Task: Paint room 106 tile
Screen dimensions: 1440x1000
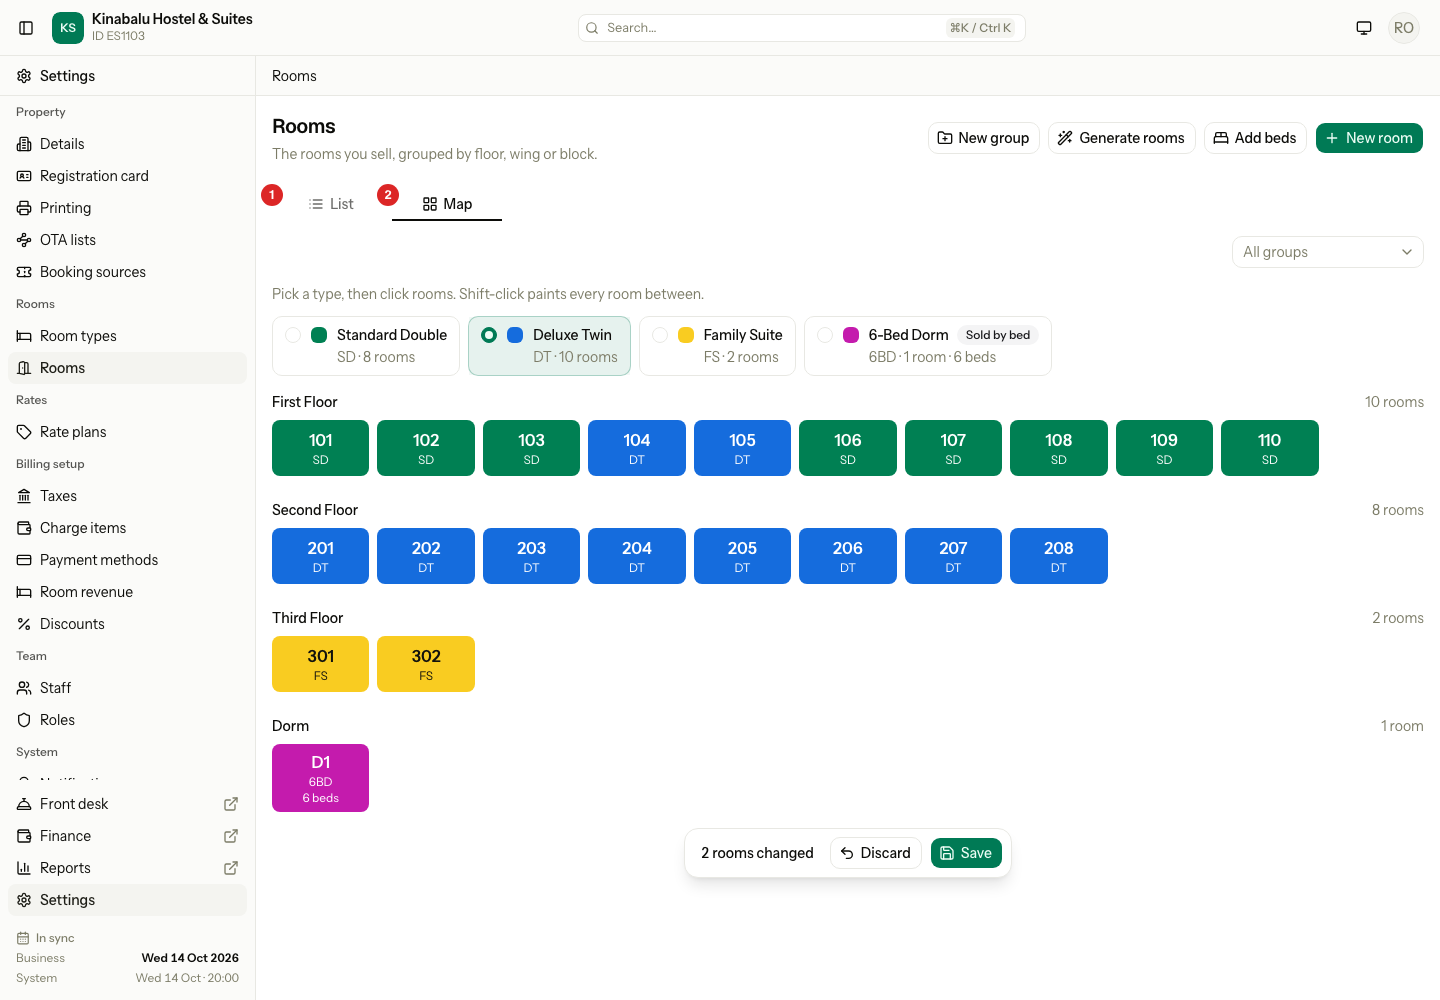Action: point(848,448)
